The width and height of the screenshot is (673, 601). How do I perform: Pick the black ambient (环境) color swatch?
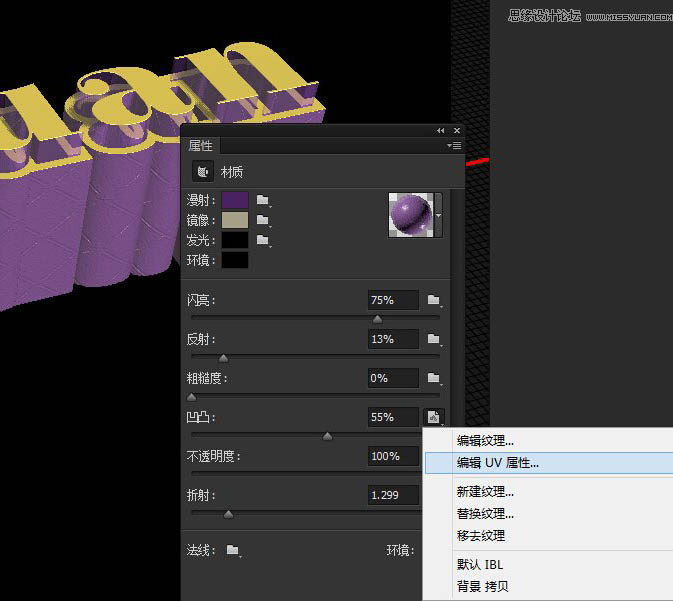[235, 260]
